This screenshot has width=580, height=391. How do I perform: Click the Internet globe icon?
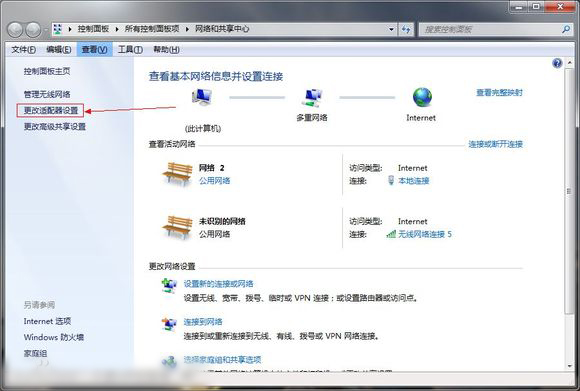click(422, 97)
